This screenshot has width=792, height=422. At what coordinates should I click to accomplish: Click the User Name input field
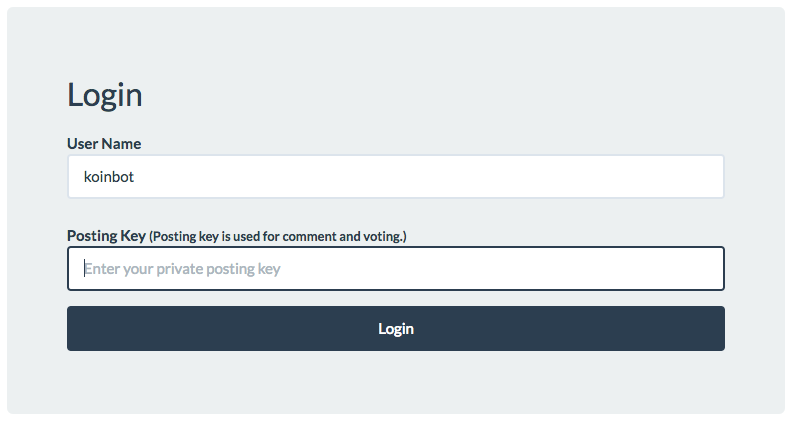pos(395,177)
